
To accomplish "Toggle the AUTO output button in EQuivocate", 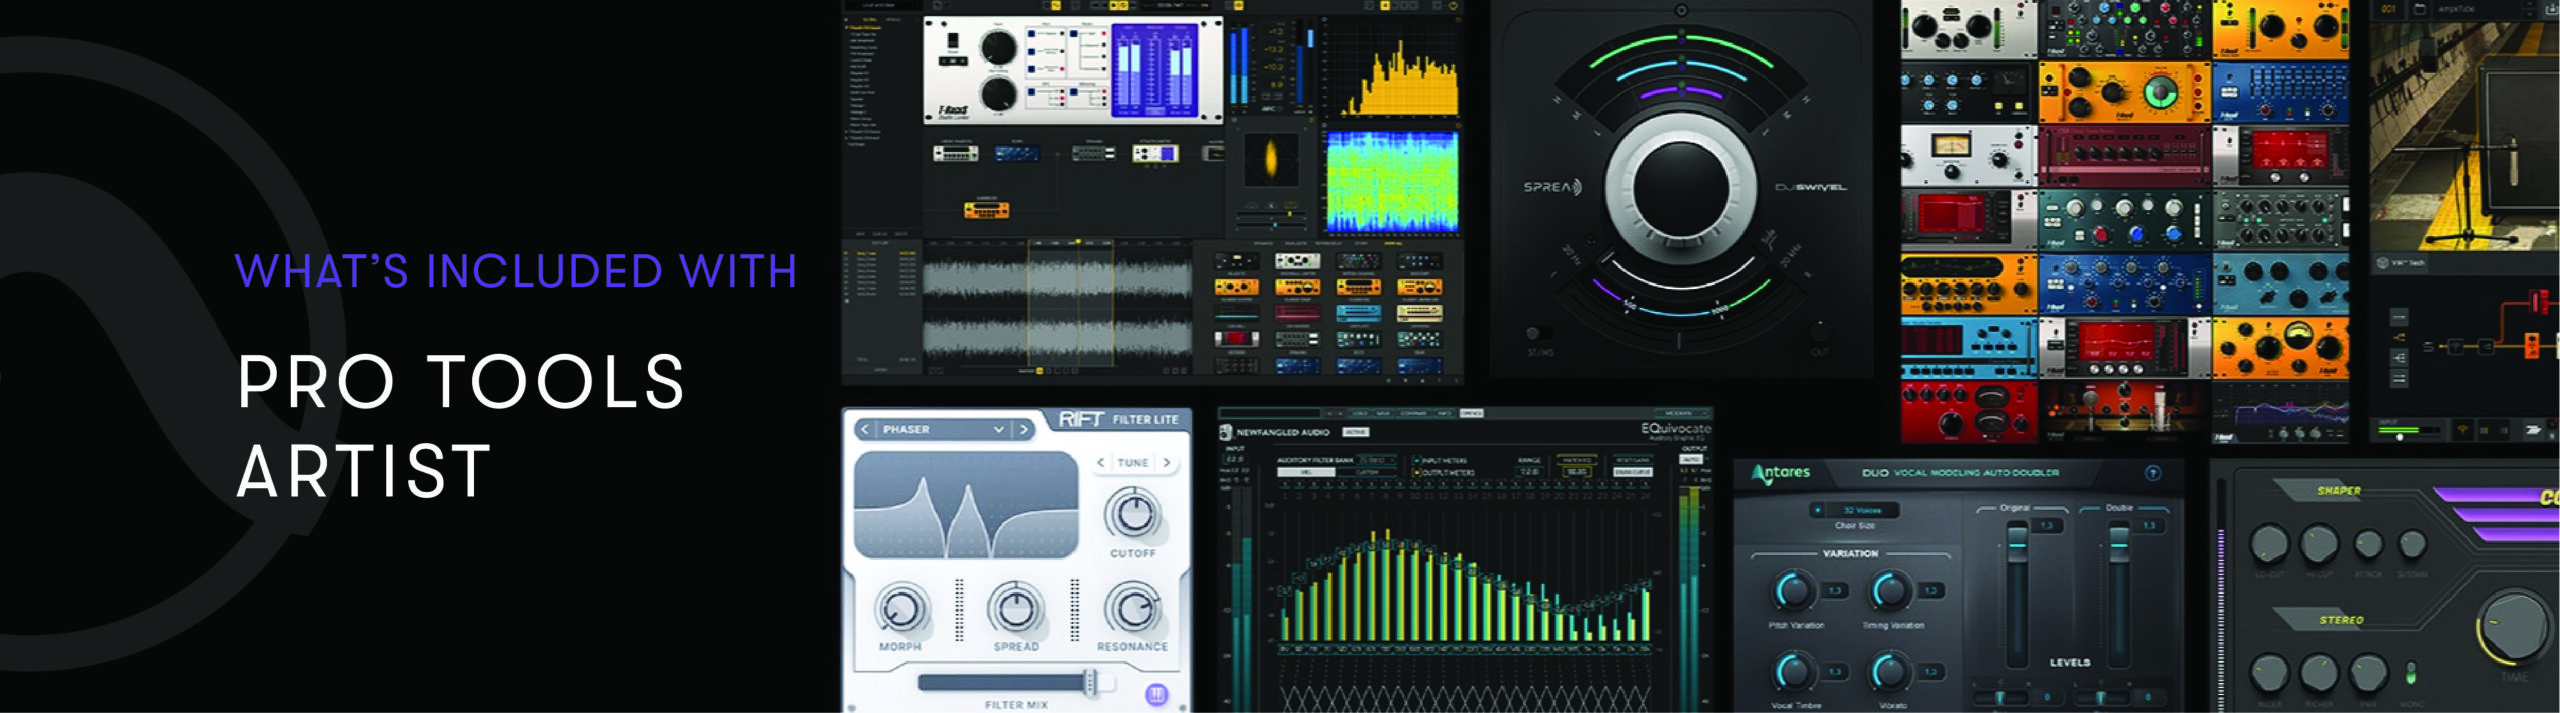I will pyautogui.click(x=1690, y=459).
